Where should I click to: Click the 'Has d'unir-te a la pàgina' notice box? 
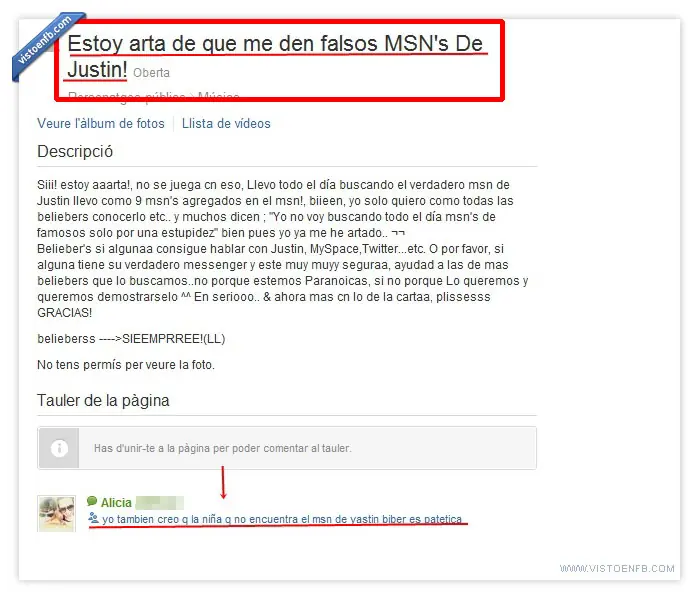[x=287, y=448]
